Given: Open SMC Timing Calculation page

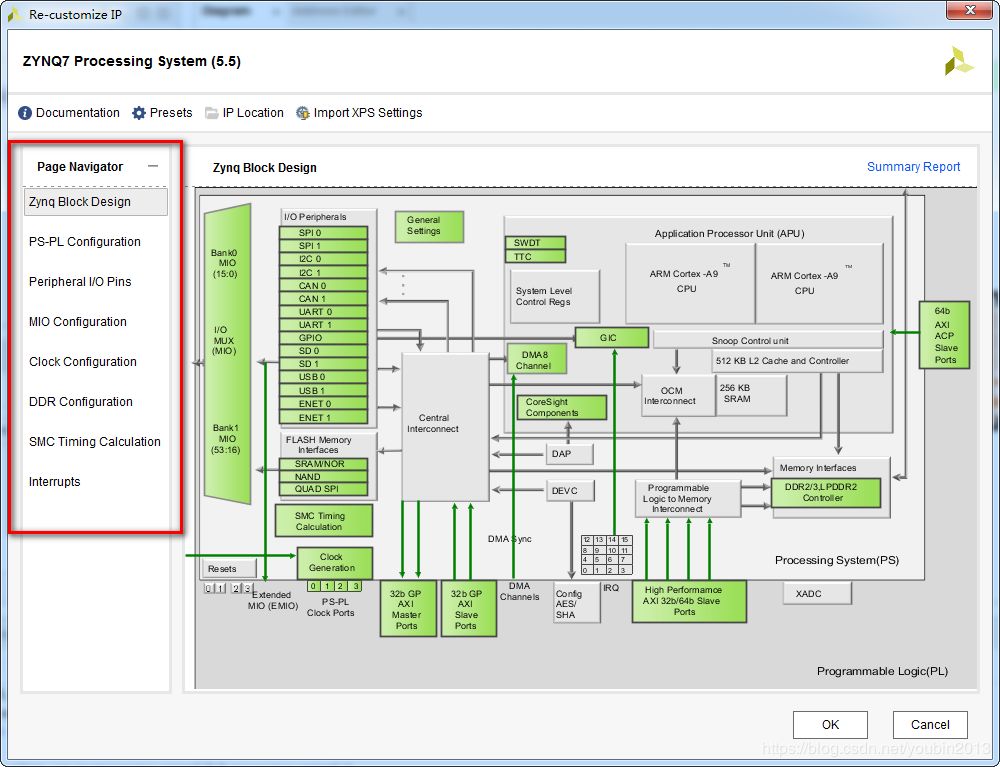Looking at the screenshot, I should pos(94,442).
